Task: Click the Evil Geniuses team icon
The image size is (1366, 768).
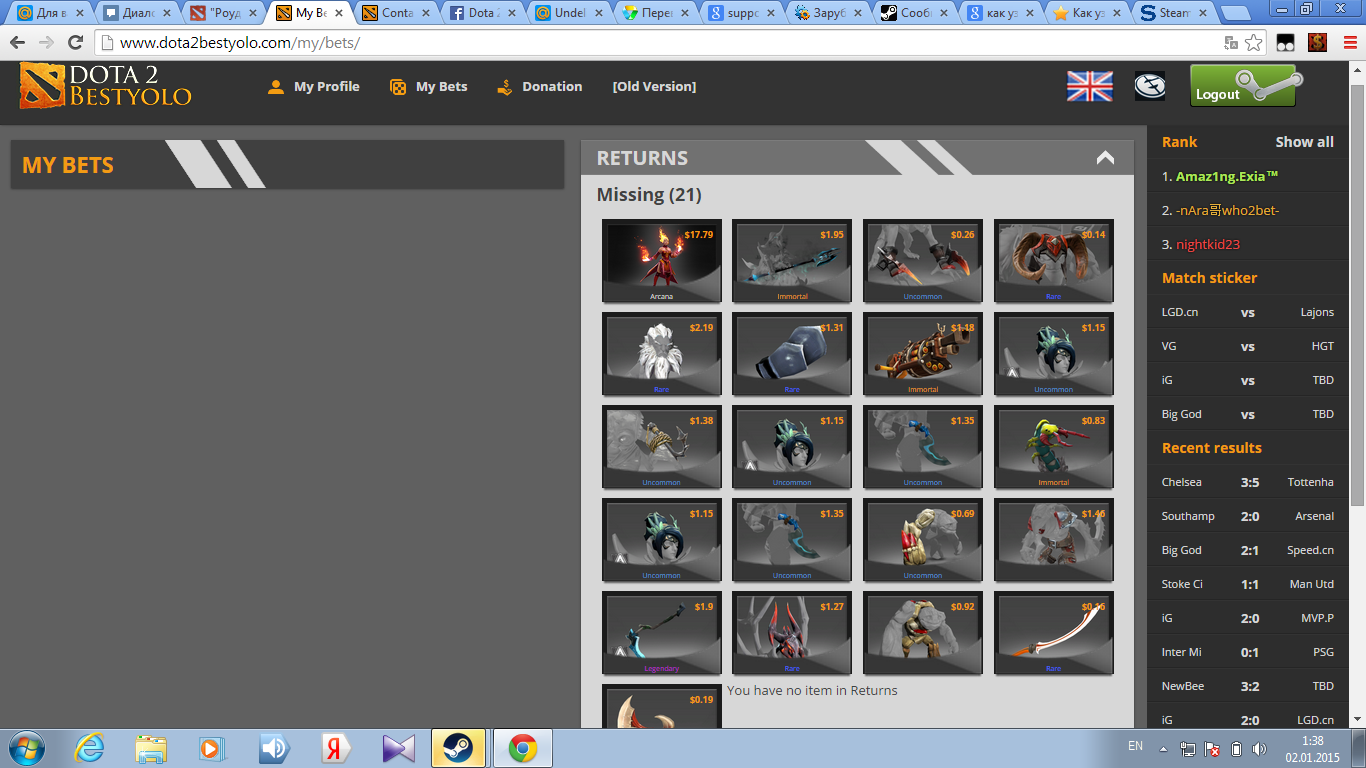Action: [1150, 86]
